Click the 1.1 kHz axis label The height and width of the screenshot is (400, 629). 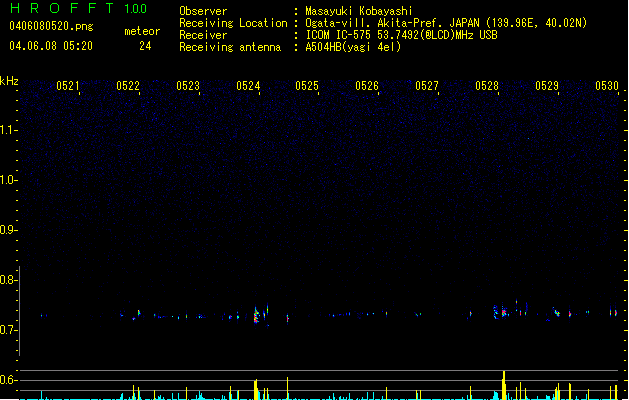8,130
